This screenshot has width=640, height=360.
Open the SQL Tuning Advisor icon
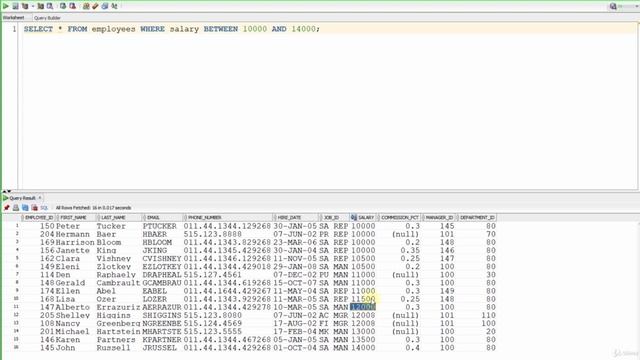50,6
